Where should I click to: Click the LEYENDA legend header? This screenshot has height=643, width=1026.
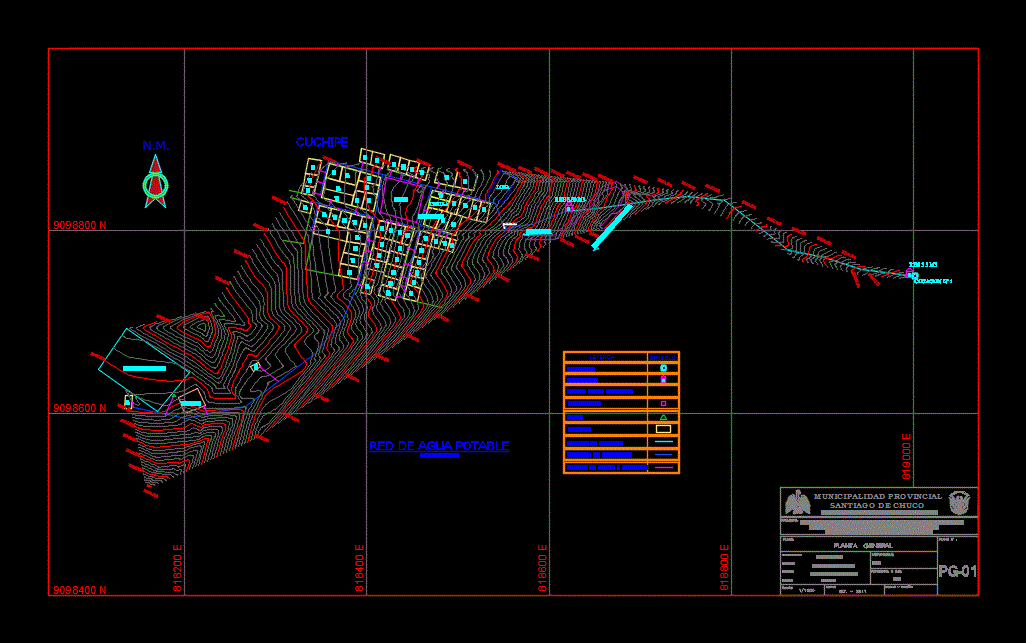coord(602,357)
